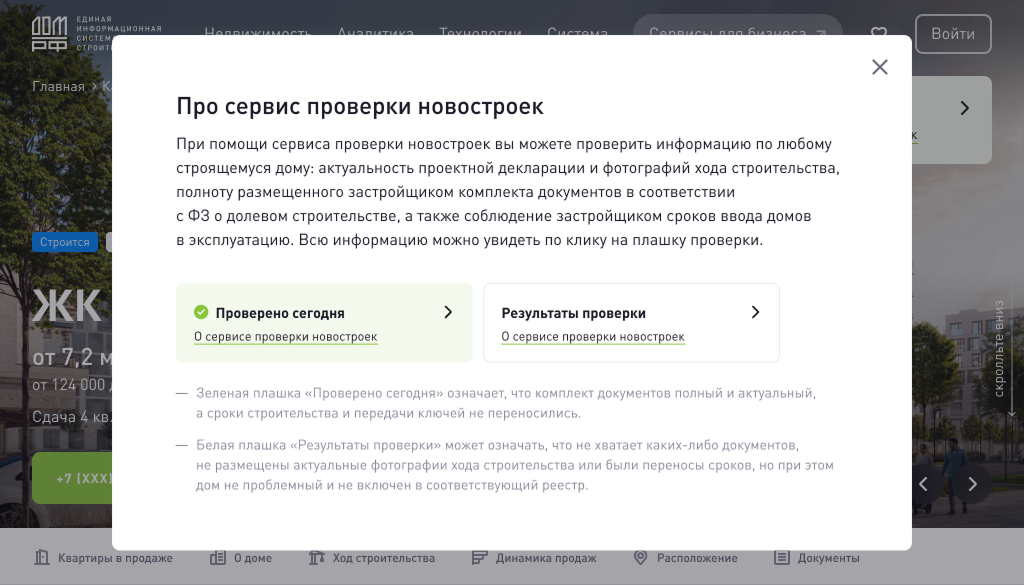Viewport: 1024px width, 585px height.
Task: Show next photo with right arrow
Action: point(972,484)
